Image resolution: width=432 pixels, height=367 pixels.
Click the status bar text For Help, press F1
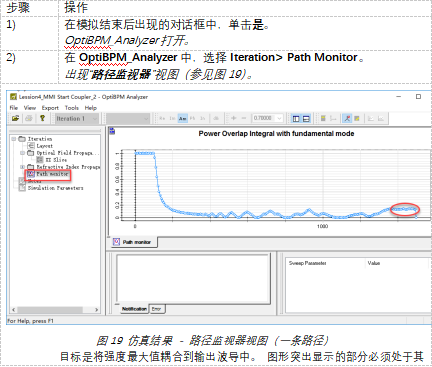30,321
